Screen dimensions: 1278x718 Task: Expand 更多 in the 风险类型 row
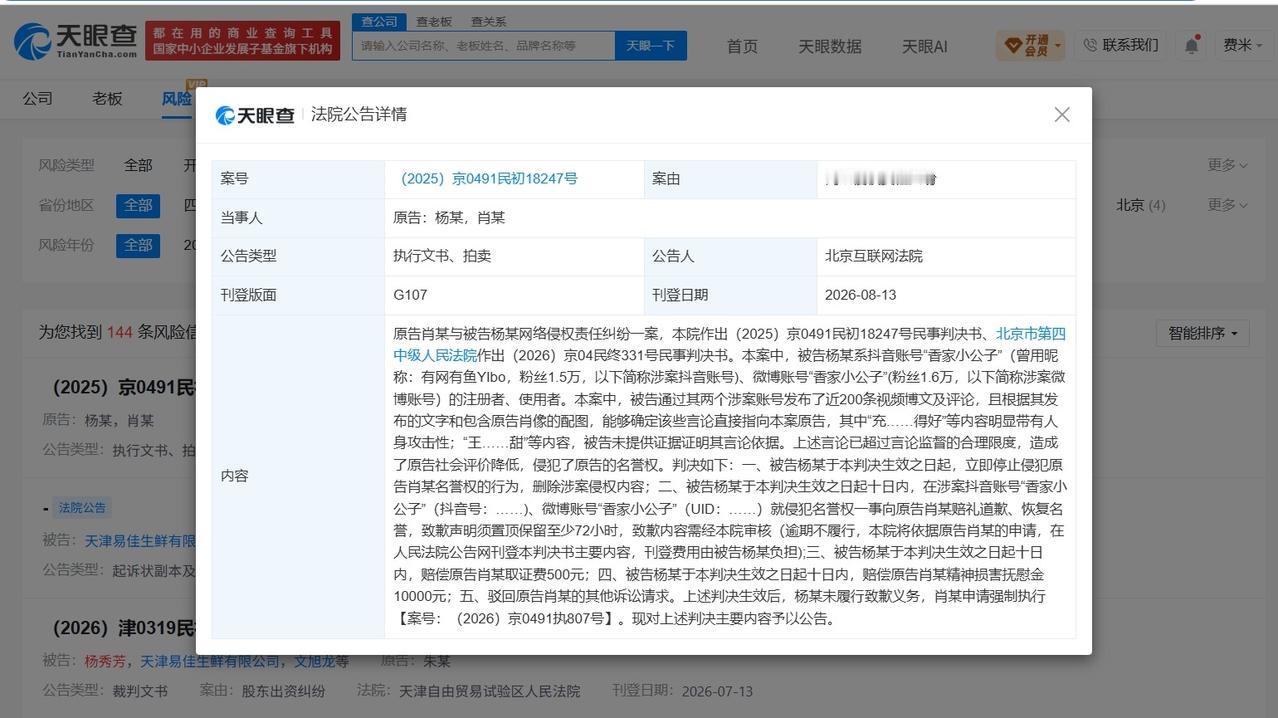point(1228,165)
